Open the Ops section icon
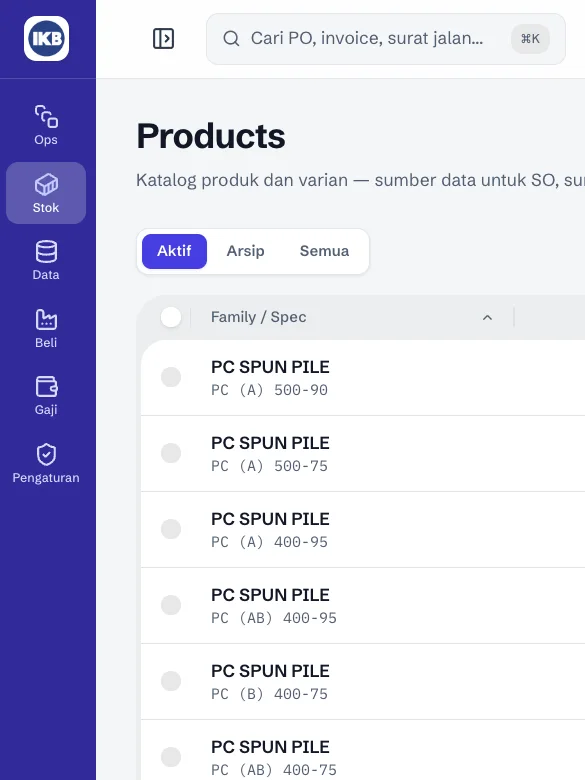Image resolution: width=585 pixels, height=780 pixels. [x=46, y=116]
